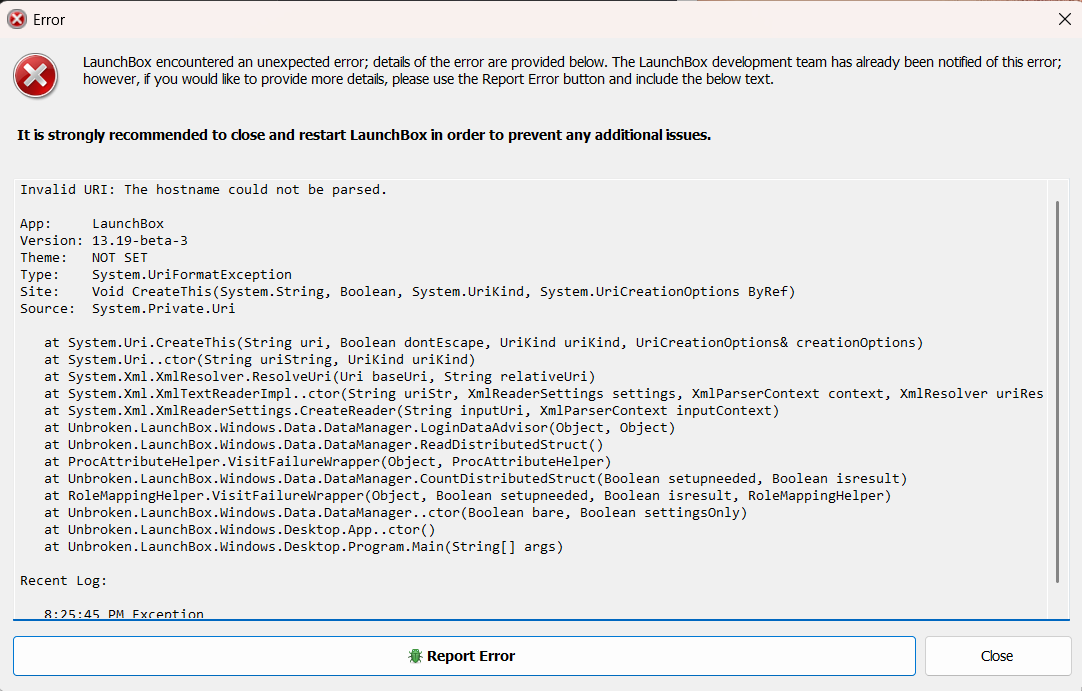Click the Program.Main stack trace line
The width and height of the screenshot is (1082, 691).
click(304, 547)
